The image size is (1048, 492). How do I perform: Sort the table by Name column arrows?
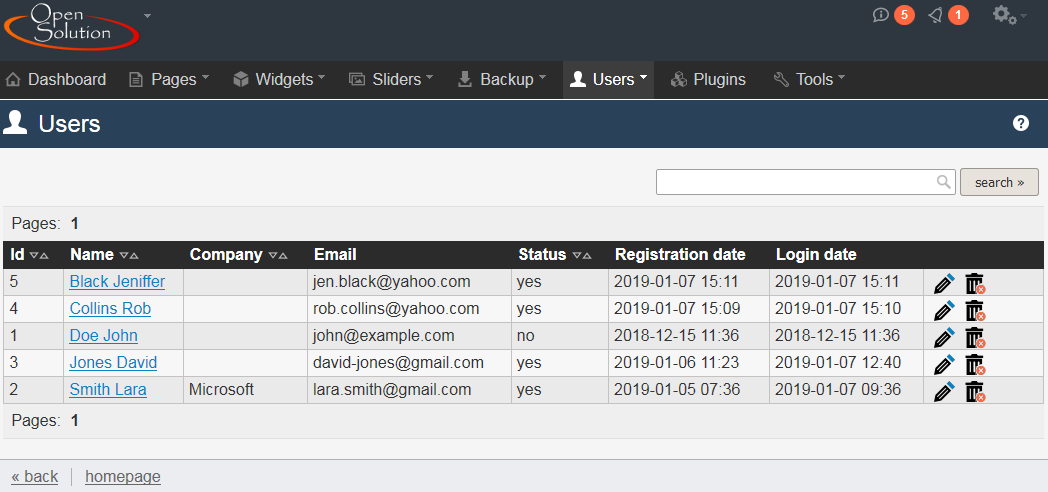pyautogui.click(x=128, y=255)
